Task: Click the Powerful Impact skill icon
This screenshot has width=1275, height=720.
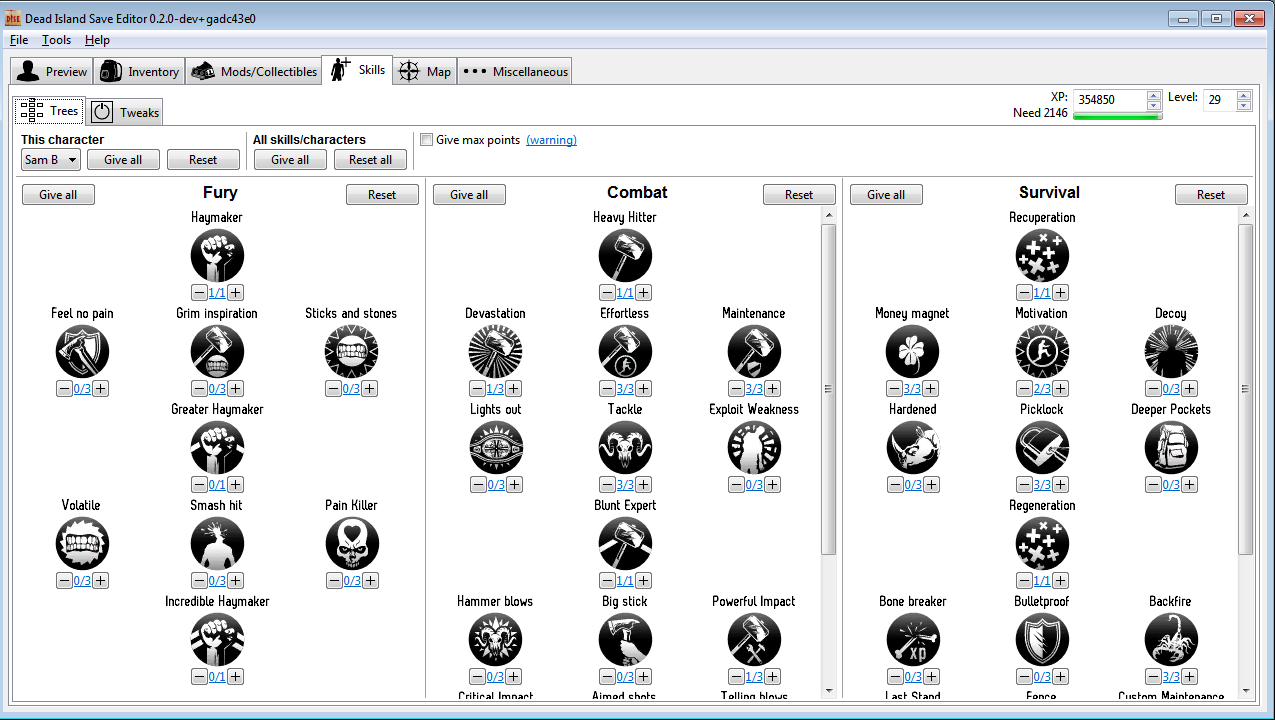Action: coord(754,639)
